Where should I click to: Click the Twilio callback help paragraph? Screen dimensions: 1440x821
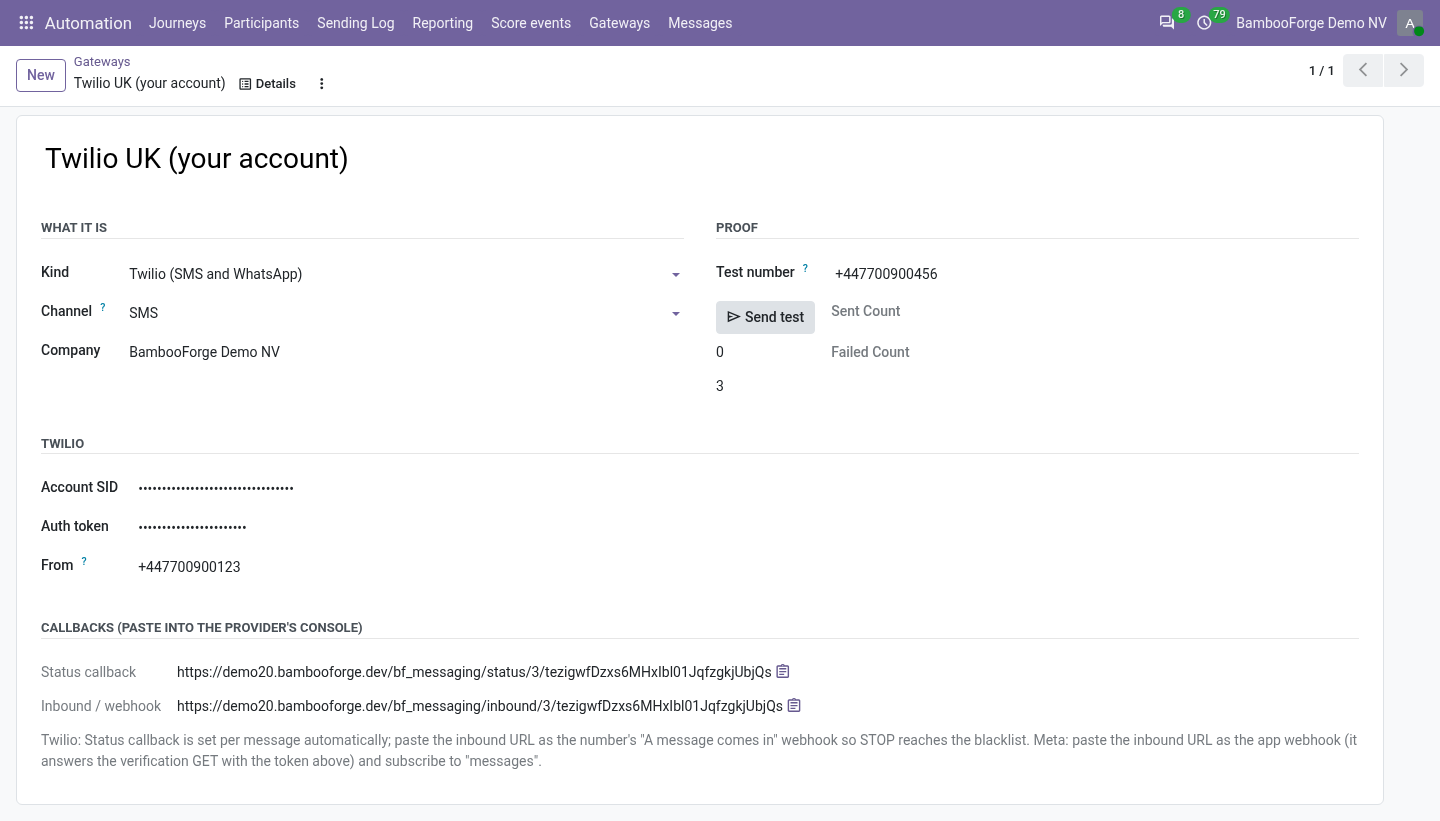[699, 751]
